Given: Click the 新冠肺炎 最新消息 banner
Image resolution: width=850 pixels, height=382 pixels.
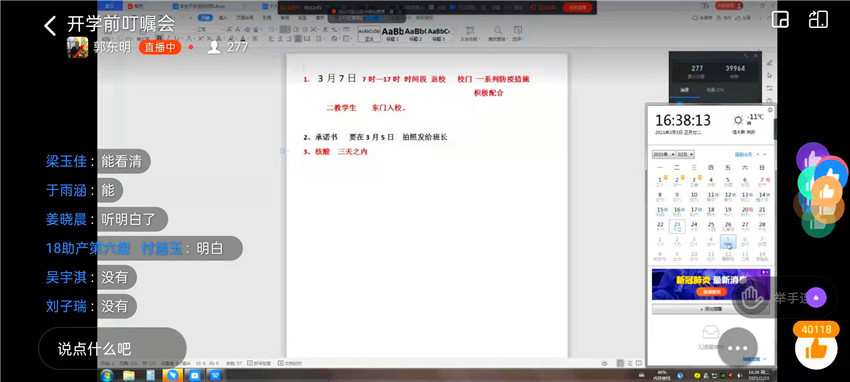Looking at the screenshot, I should pos(710,284).
